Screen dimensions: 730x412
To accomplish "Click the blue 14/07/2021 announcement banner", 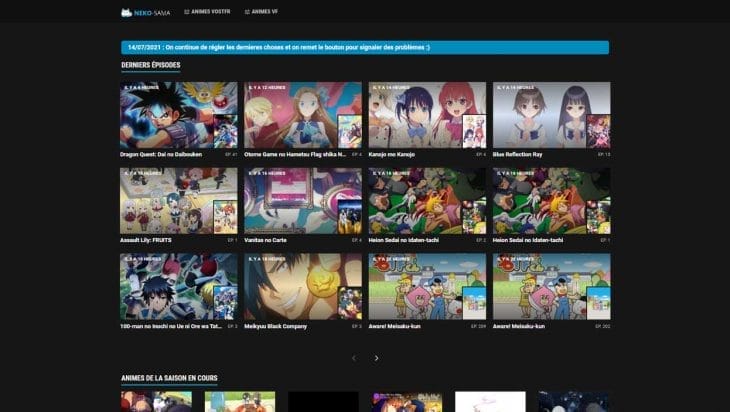I will tap(365, 47).
